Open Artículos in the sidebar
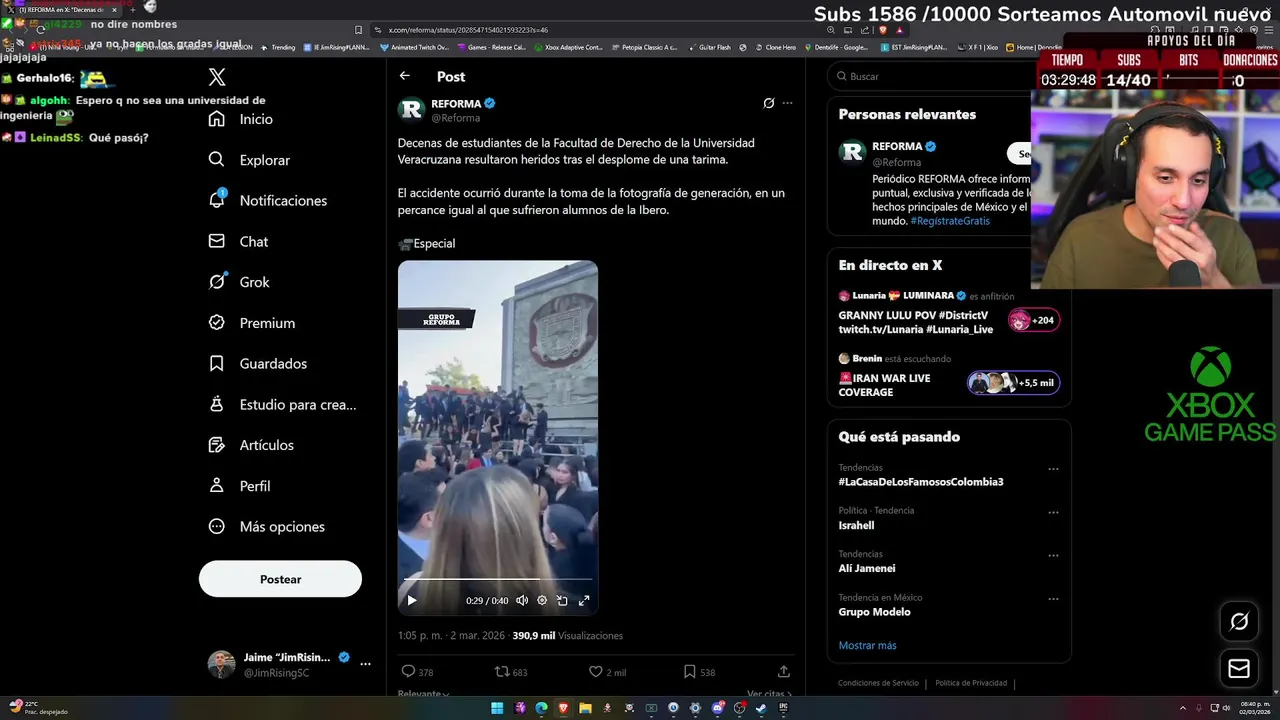 [x=251, y=445]
